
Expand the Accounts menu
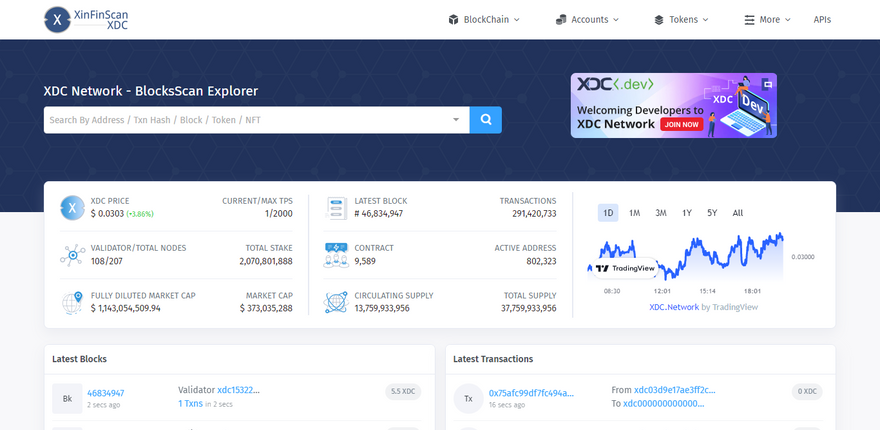(x=588, y=19)
